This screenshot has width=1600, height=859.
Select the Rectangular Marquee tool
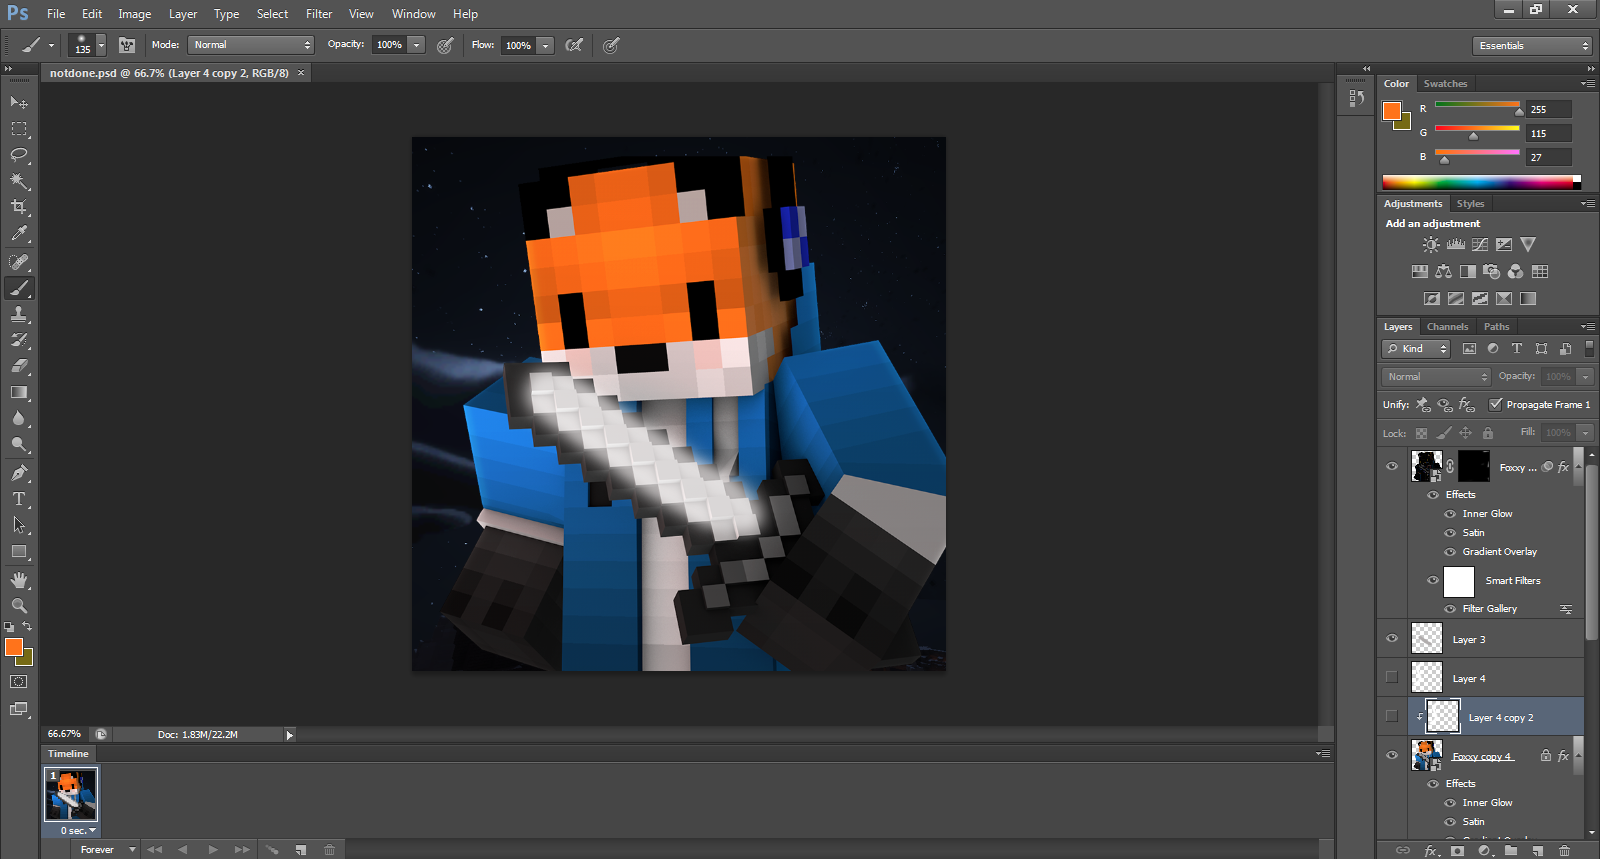coord(19,129)
